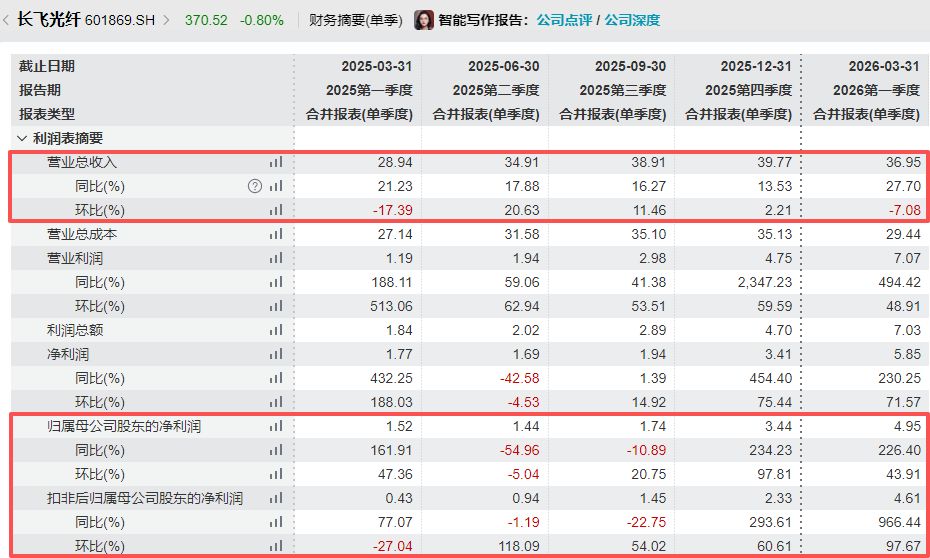Select revenue cell 36.95
Screen dimensions: 930x558
[905, 162]
